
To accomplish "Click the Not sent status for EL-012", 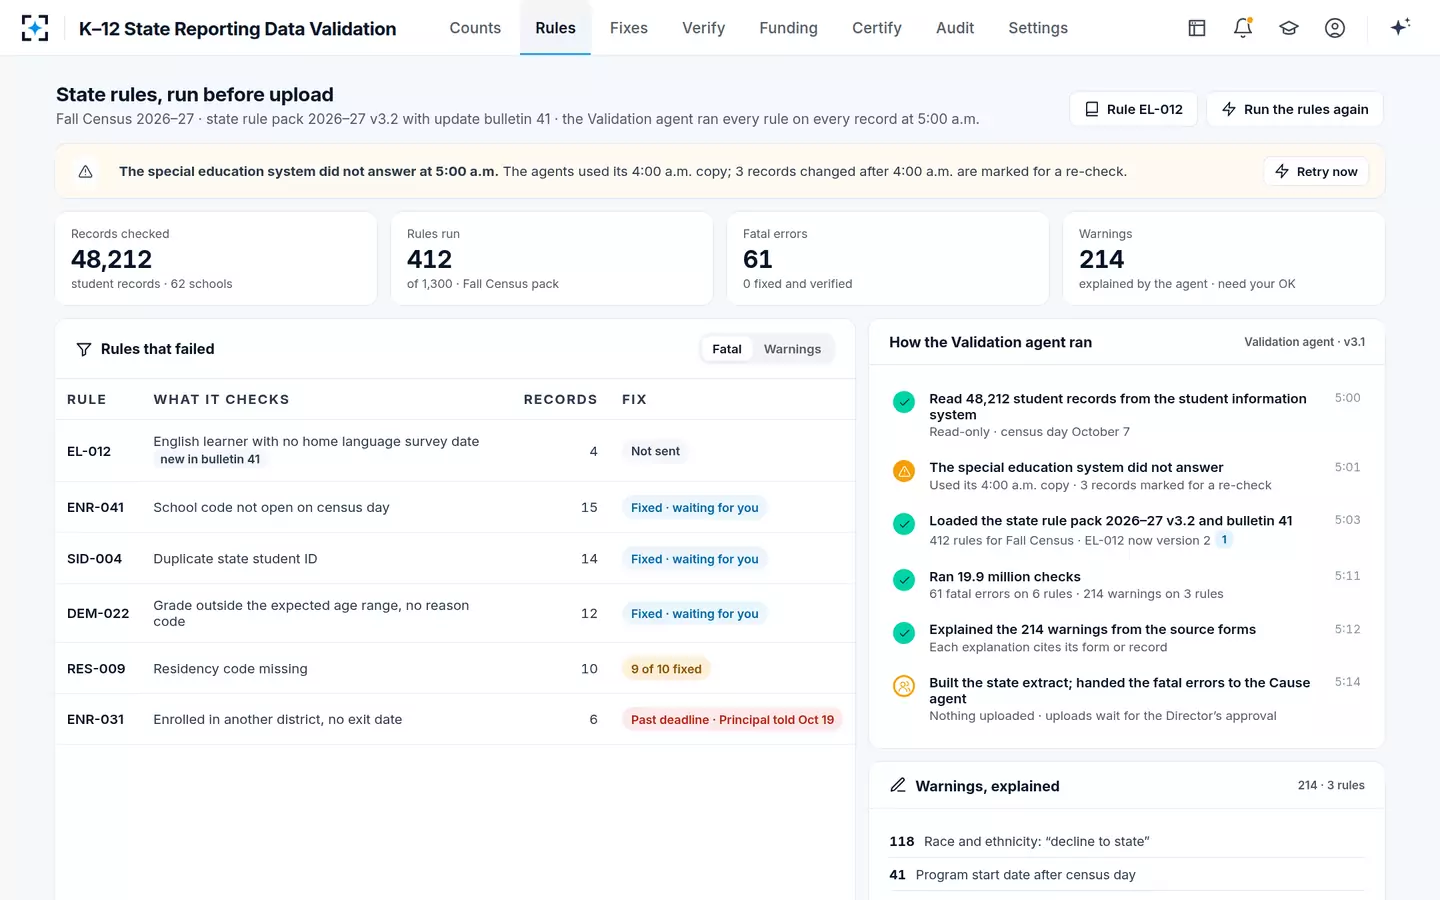I will [655, 451].
